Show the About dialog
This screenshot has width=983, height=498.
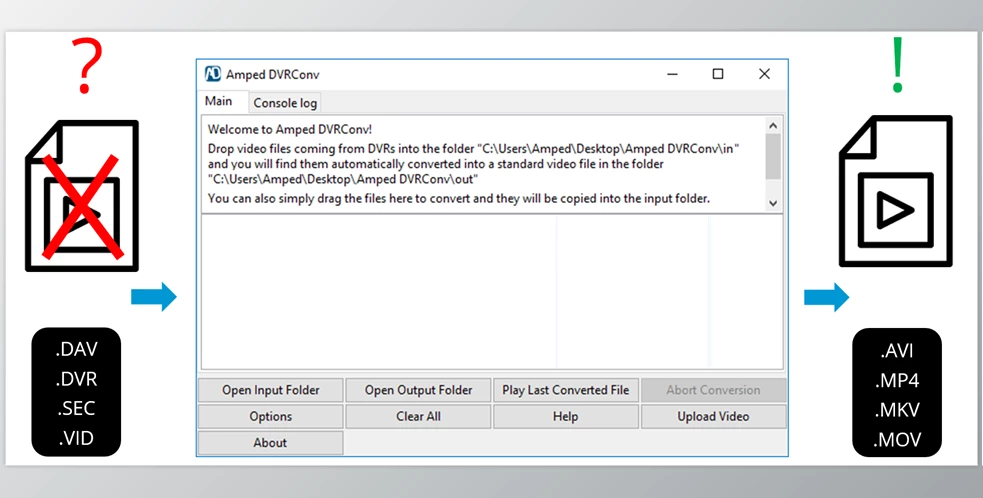271,443
